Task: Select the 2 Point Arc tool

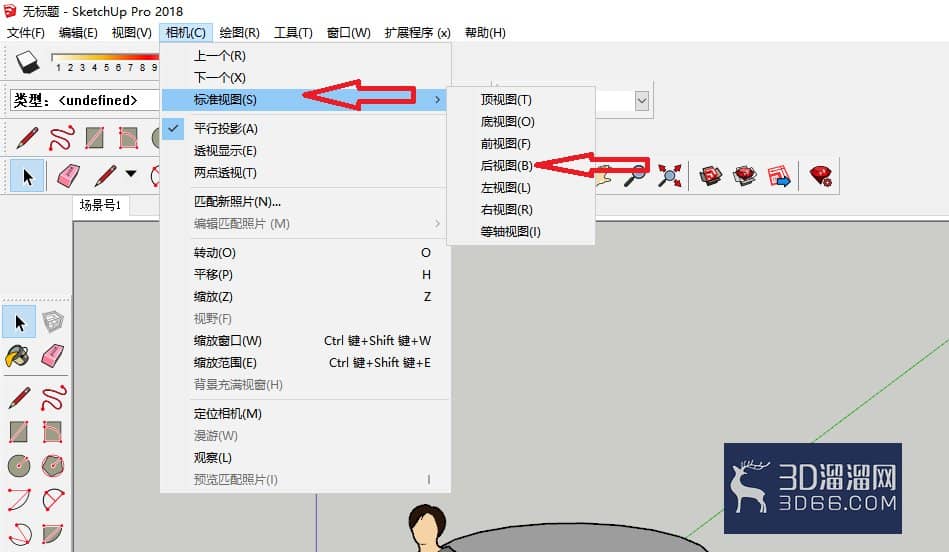Action: 53,500
